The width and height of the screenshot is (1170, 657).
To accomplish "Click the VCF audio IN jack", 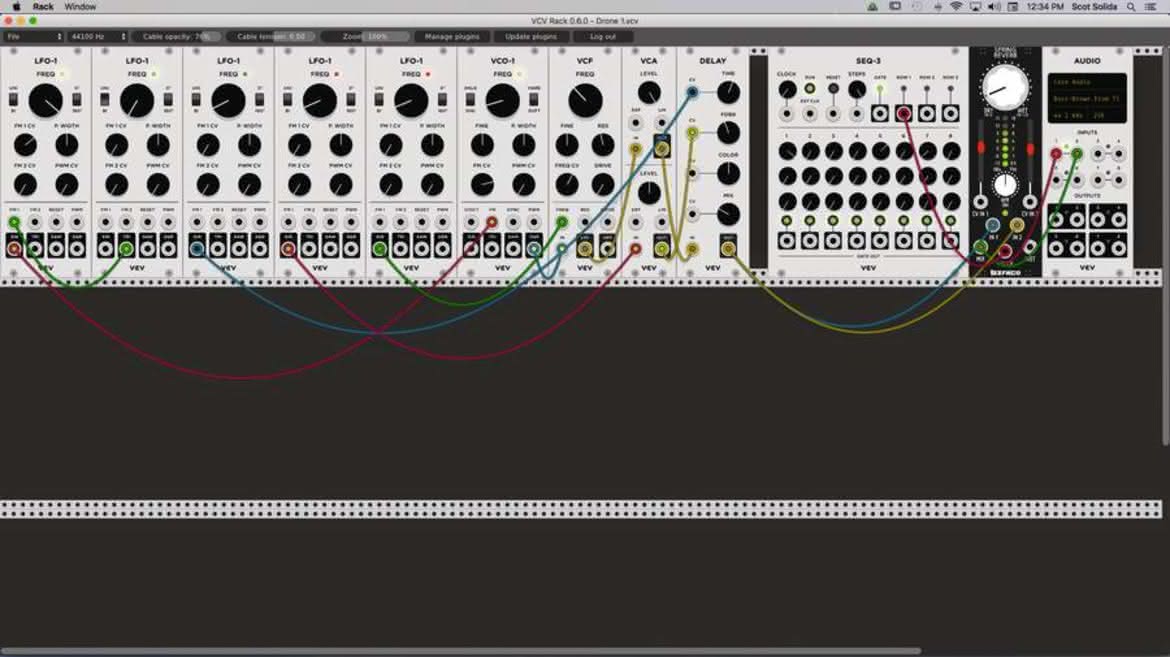I will click(563, 249).
